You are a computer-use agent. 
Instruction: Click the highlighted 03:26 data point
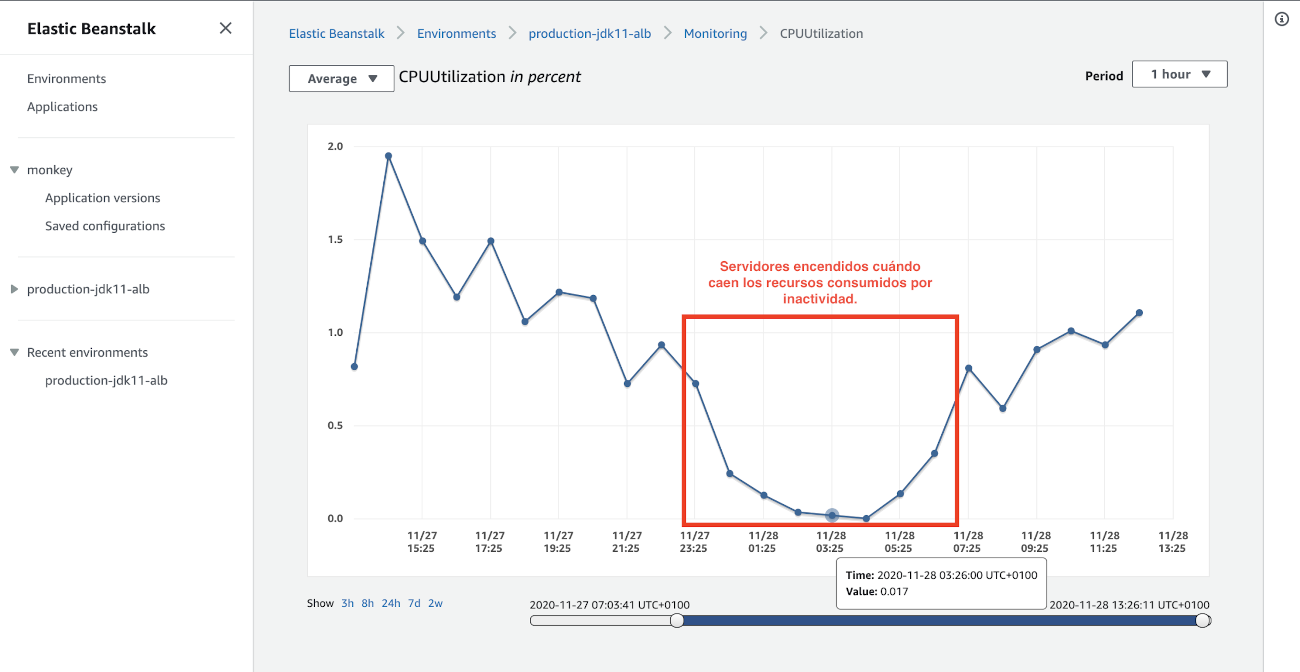(x=832, y=515)
